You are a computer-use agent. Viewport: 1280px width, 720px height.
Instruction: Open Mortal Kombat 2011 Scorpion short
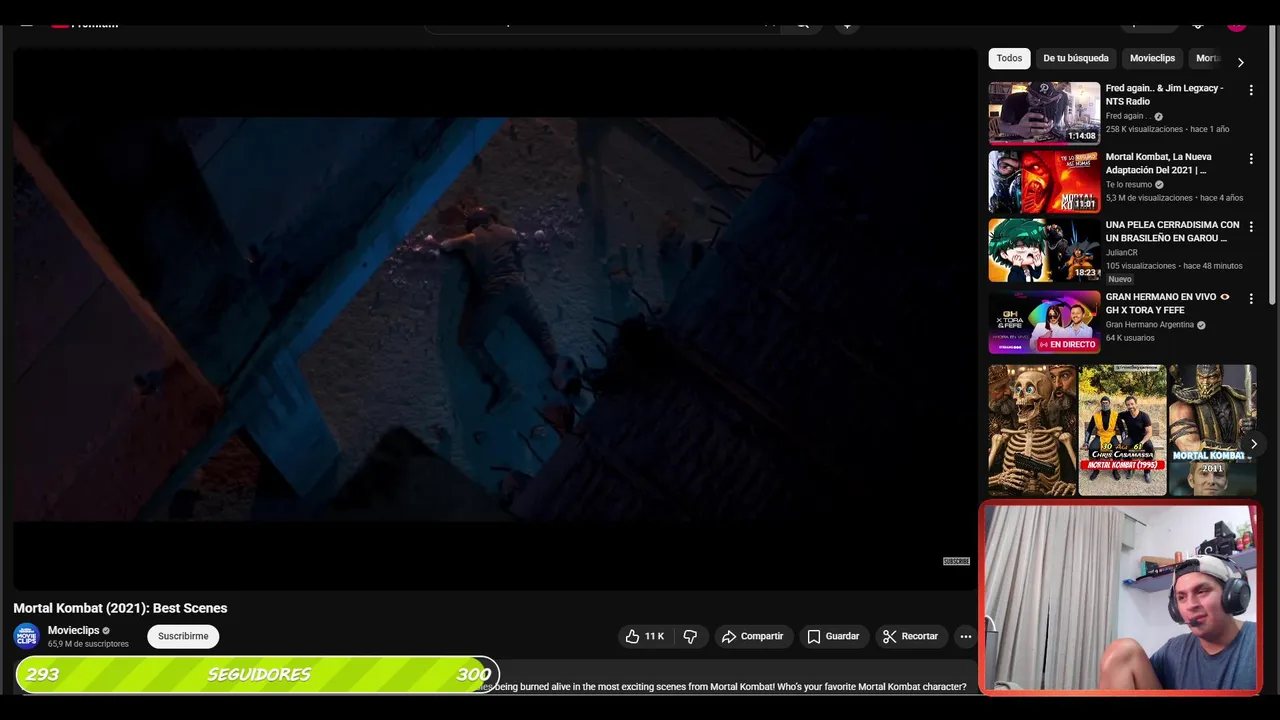point(1212,430)
